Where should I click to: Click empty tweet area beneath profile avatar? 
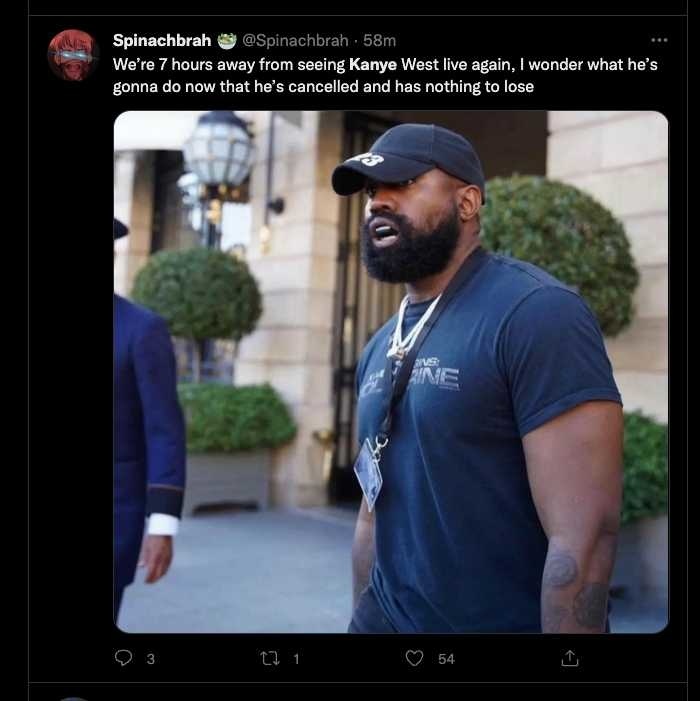coord(72,358)
